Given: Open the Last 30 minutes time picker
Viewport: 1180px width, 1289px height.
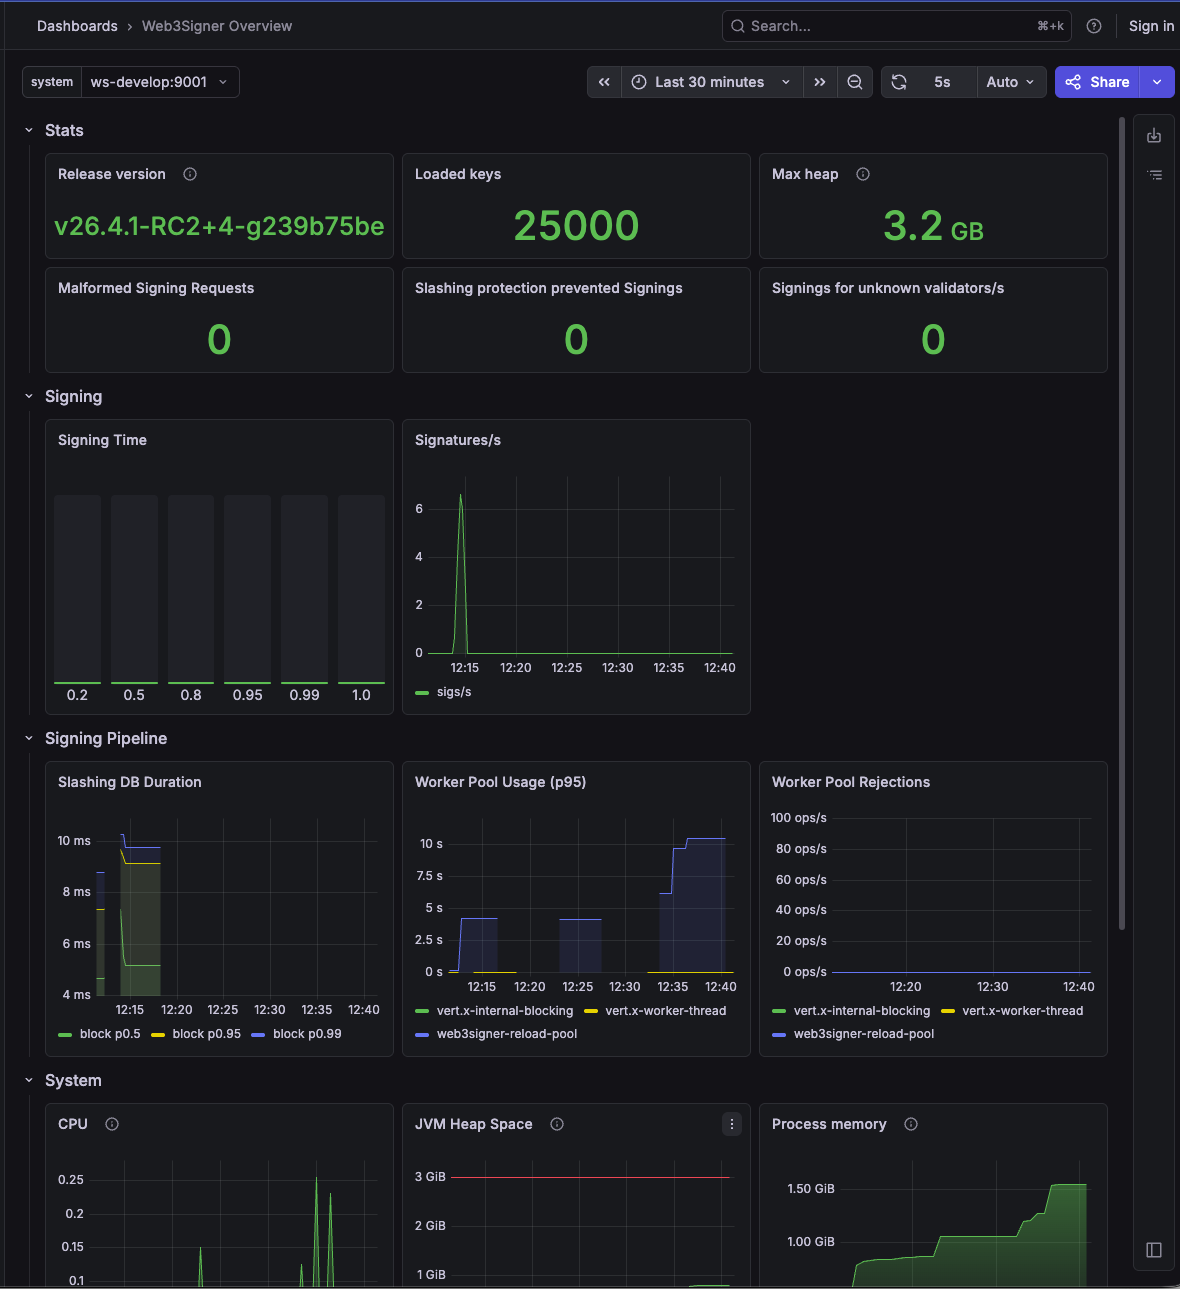Looking at the screenshot, I should click(712, 82).
